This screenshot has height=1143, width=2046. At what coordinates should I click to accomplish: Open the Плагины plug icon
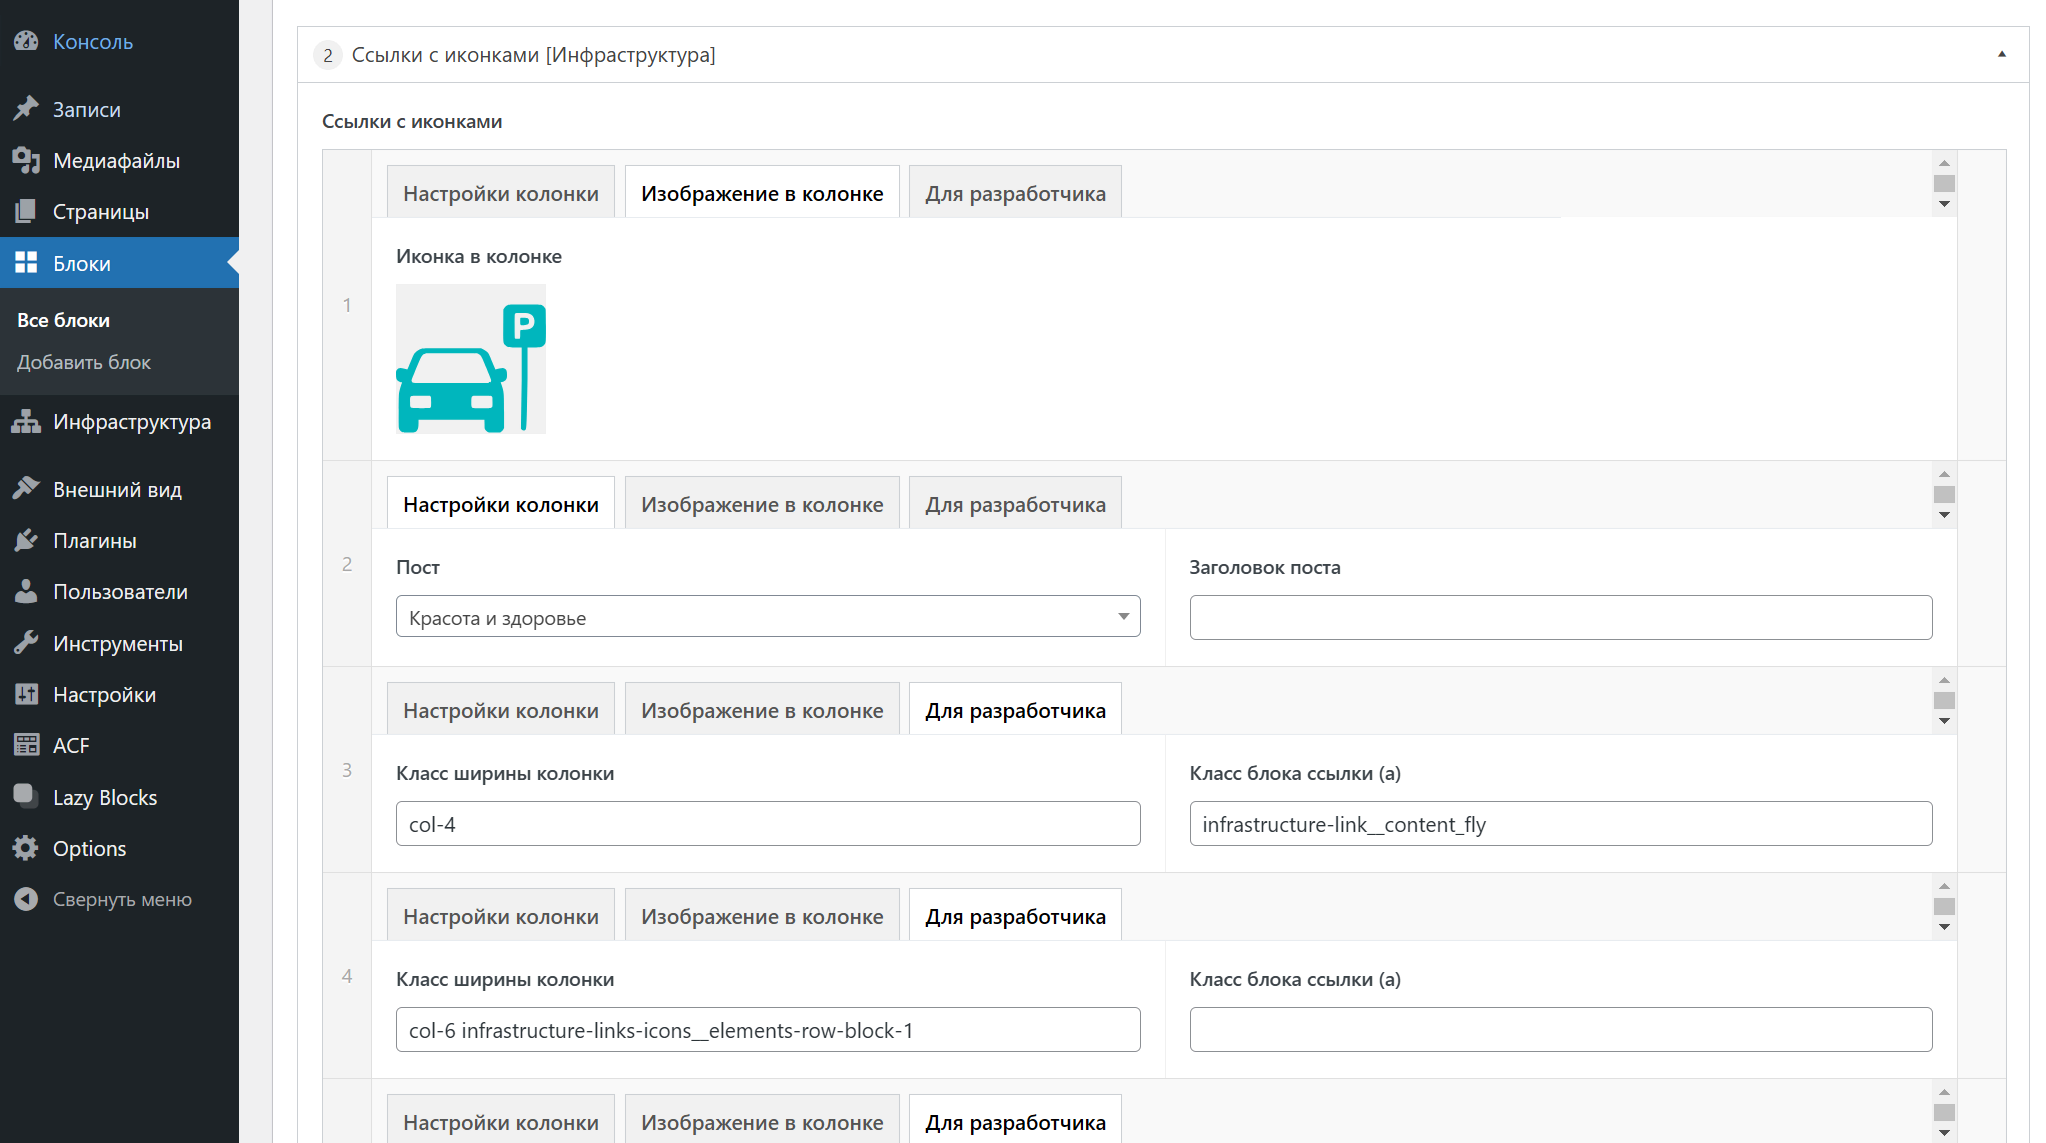pos(26,540)
